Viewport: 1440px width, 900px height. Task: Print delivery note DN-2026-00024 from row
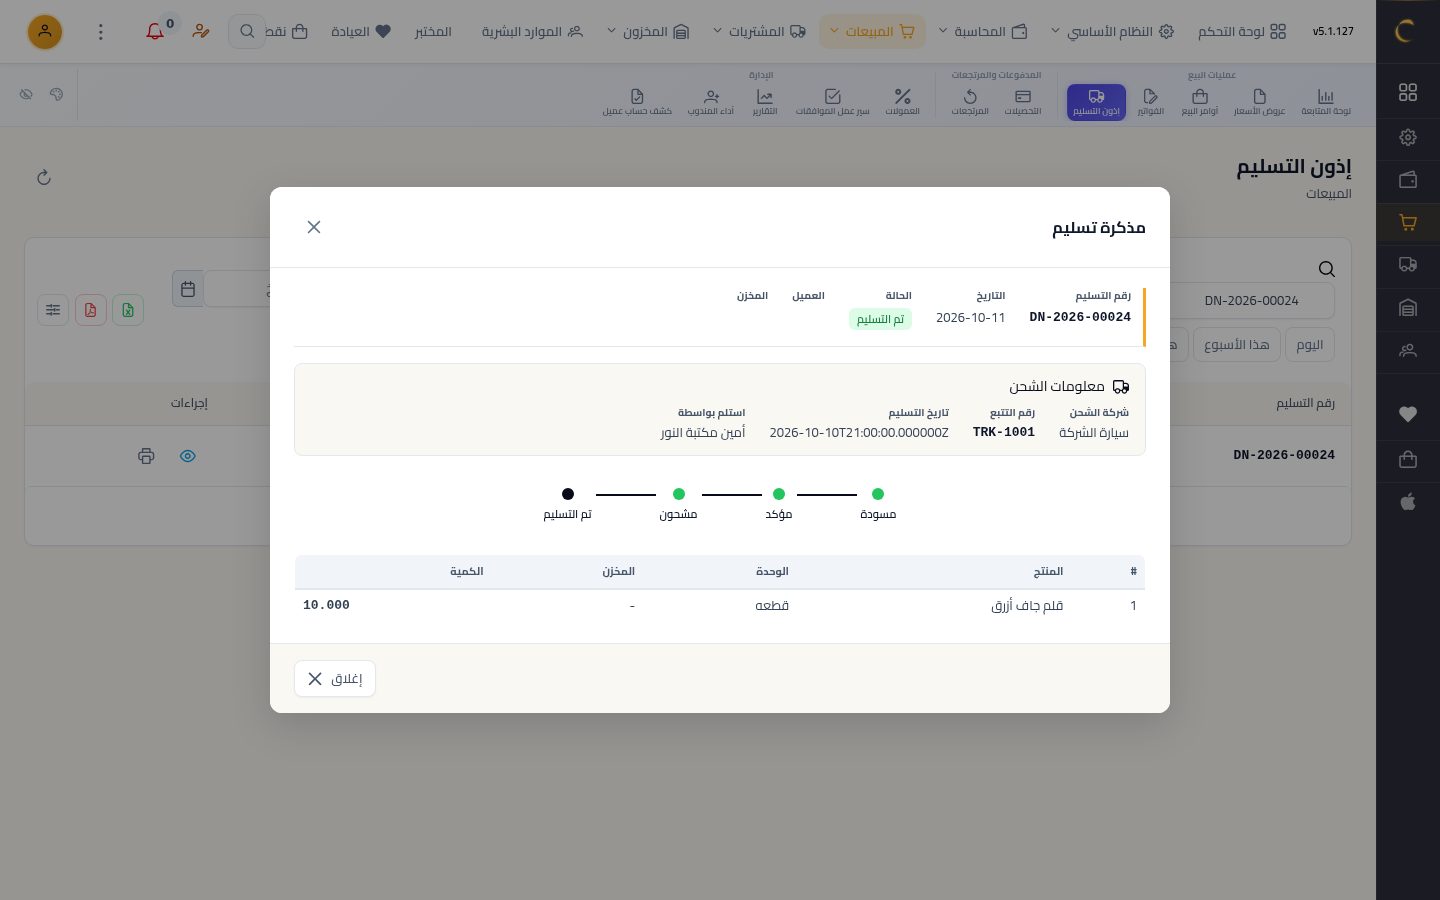(146, 456)
